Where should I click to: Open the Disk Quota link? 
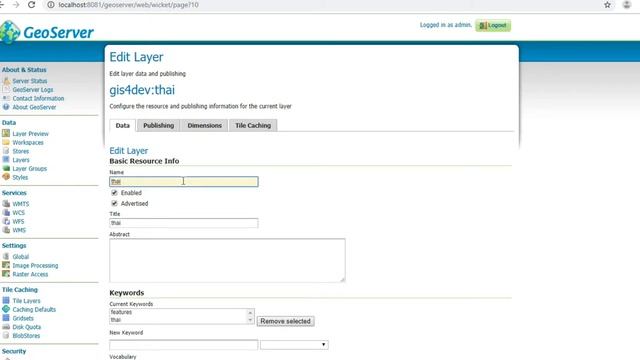pos(27,327)
